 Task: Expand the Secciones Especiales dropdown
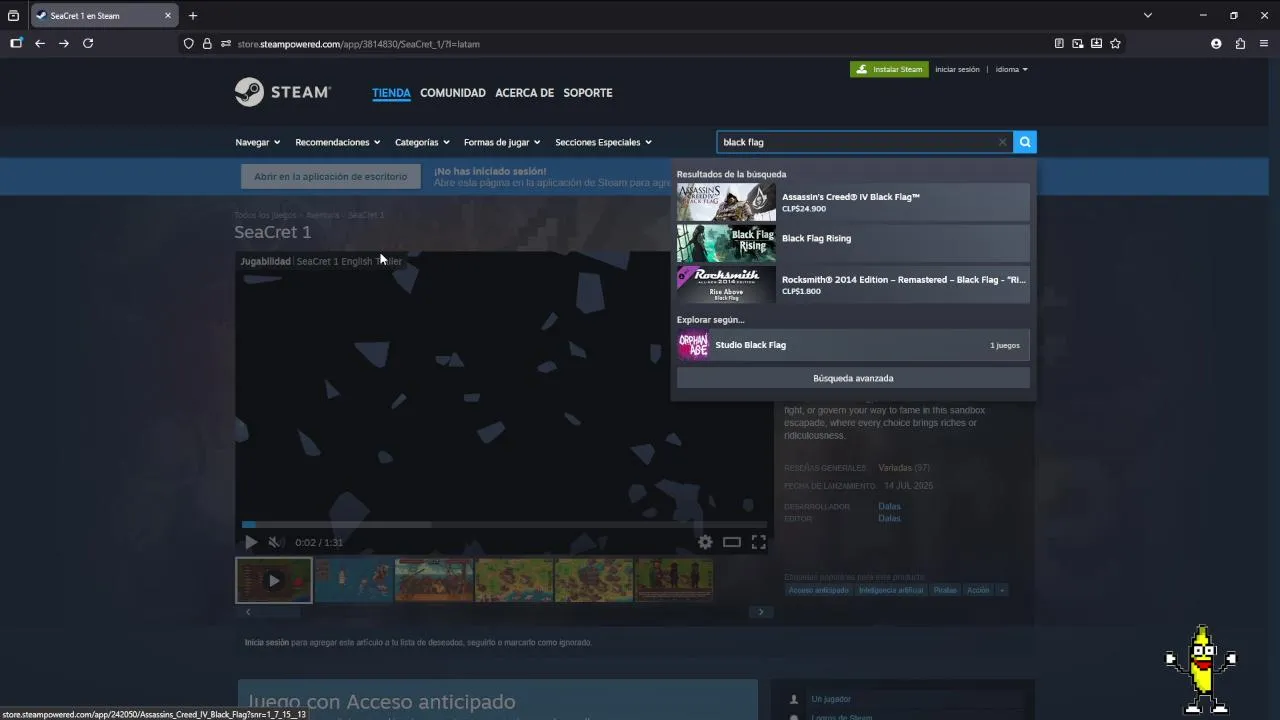[x=603, y=142]
